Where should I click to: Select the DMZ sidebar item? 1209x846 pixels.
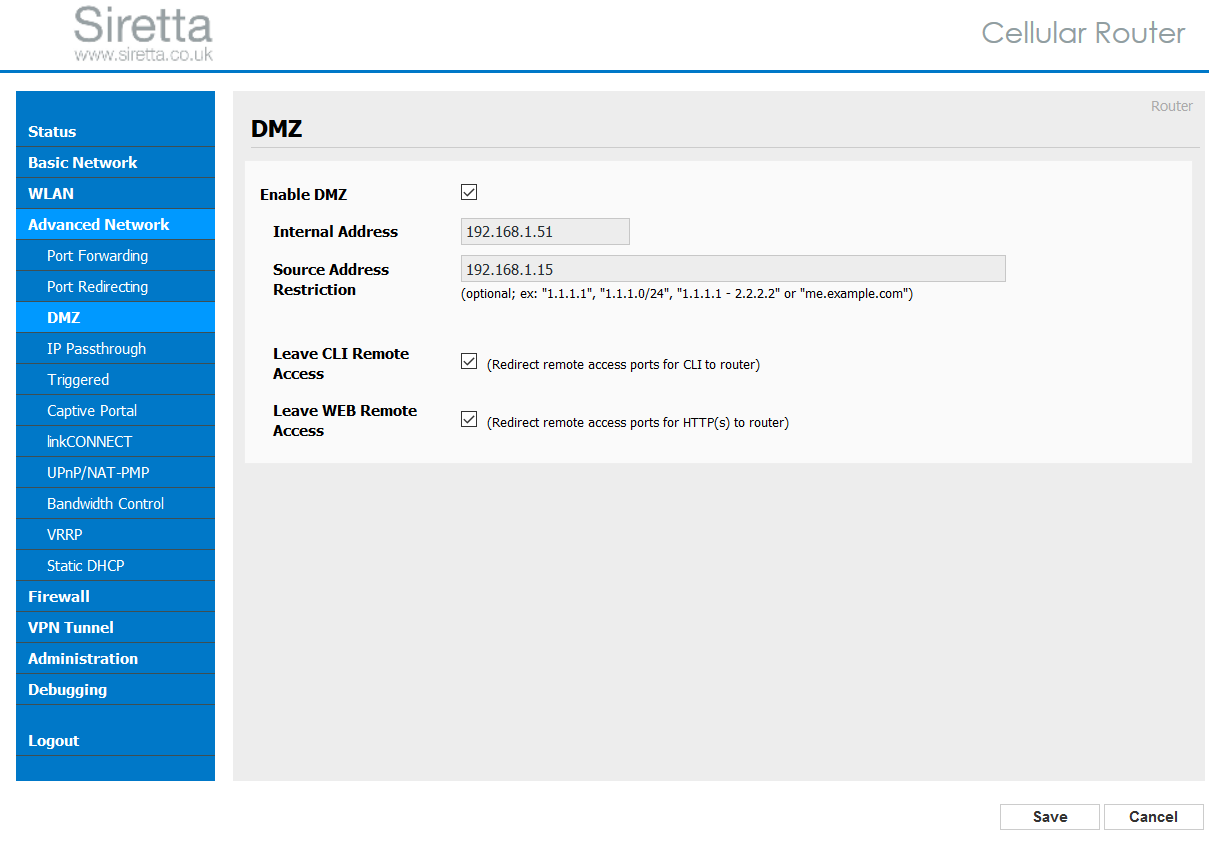point(115,317)
